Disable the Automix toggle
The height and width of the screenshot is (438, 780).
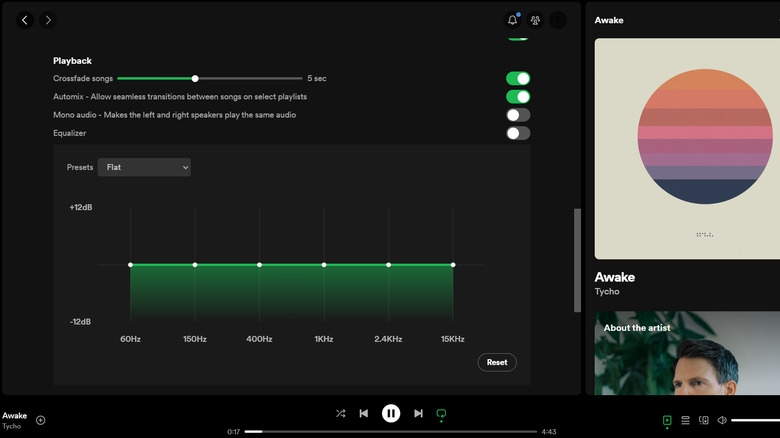(517, 97)
